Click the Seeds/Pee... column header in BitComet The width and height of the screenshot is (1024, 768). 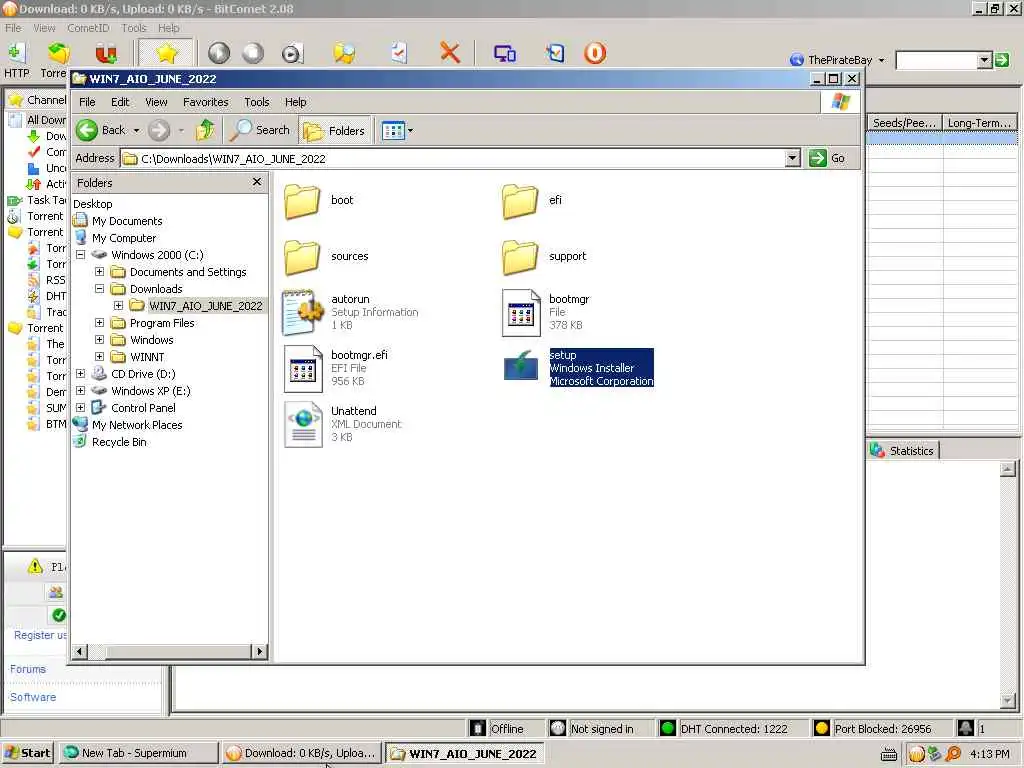coord(904,123)
